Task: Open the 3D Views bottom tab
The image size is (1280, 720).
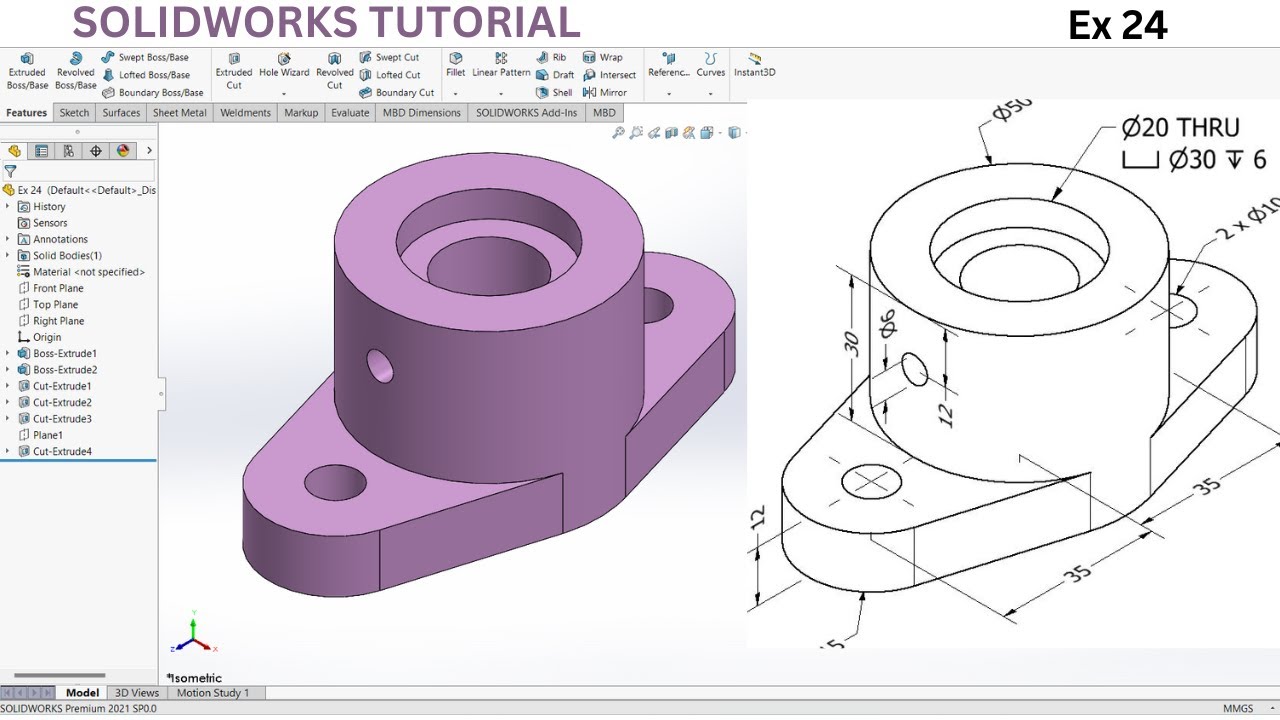Action: pos(137,693)
